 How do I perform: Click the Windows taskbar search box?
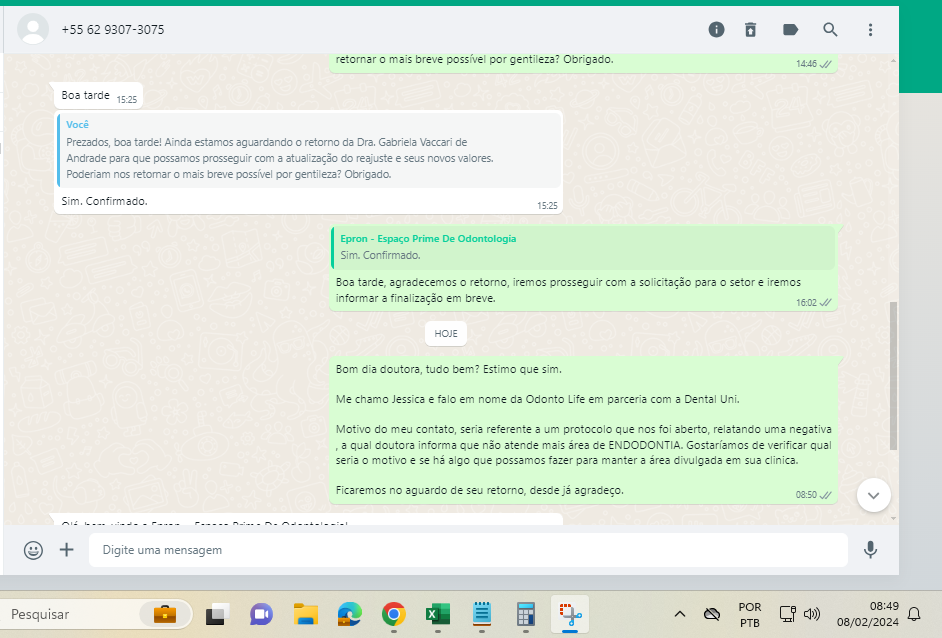click(x=96, y=614)
